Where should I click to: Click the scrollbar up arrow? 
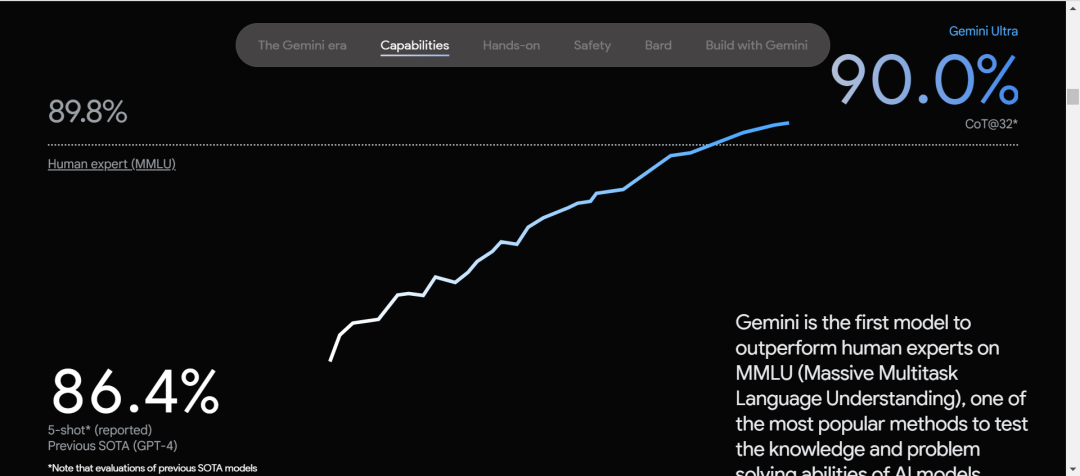click(x=1072, y=6)
